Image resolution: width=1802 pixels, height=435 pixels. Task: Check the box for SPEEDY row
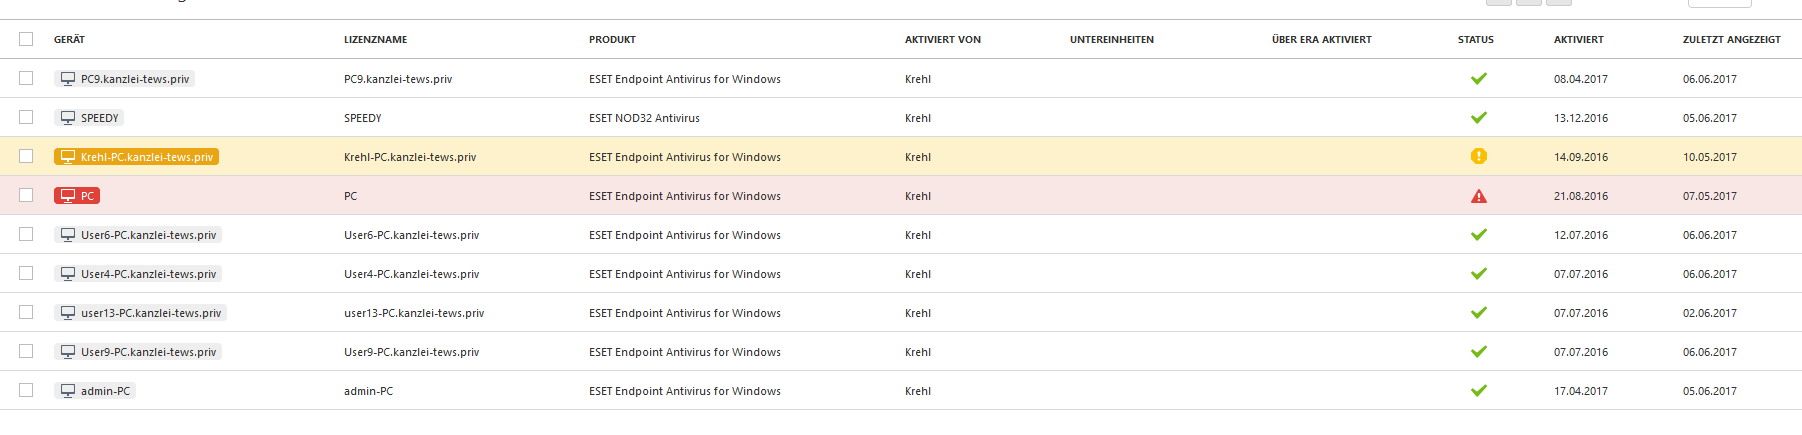pyautogui.click(x=26, y=117)
